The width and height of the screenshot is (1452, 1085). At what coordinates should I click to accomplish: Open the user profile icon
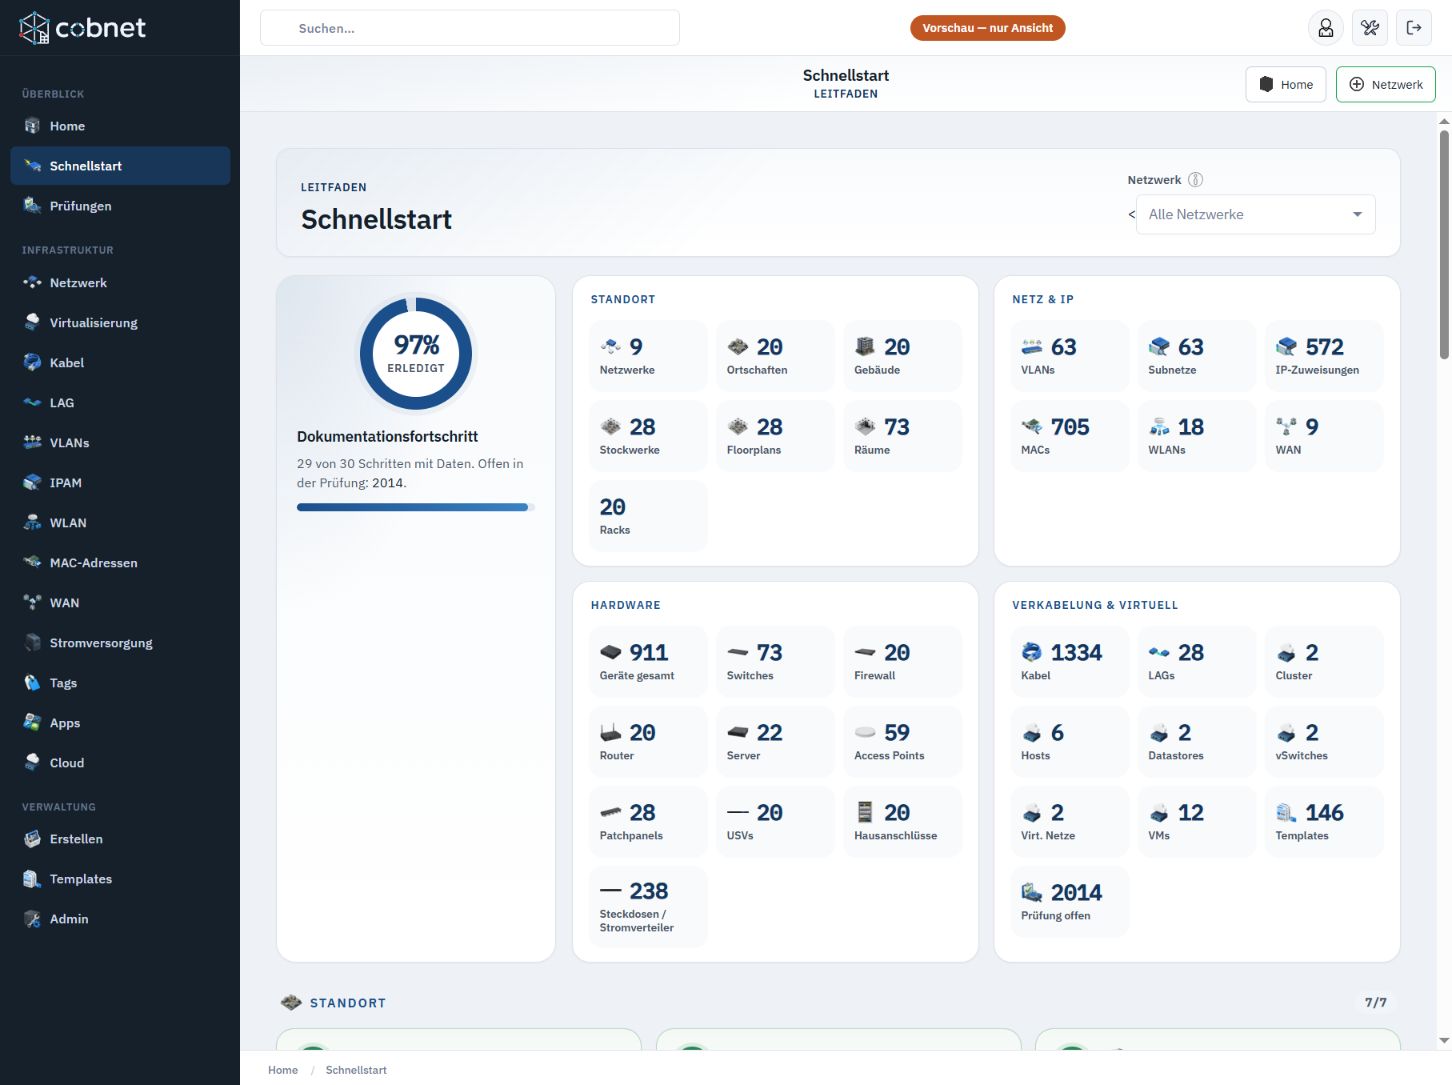point(1326,28)
